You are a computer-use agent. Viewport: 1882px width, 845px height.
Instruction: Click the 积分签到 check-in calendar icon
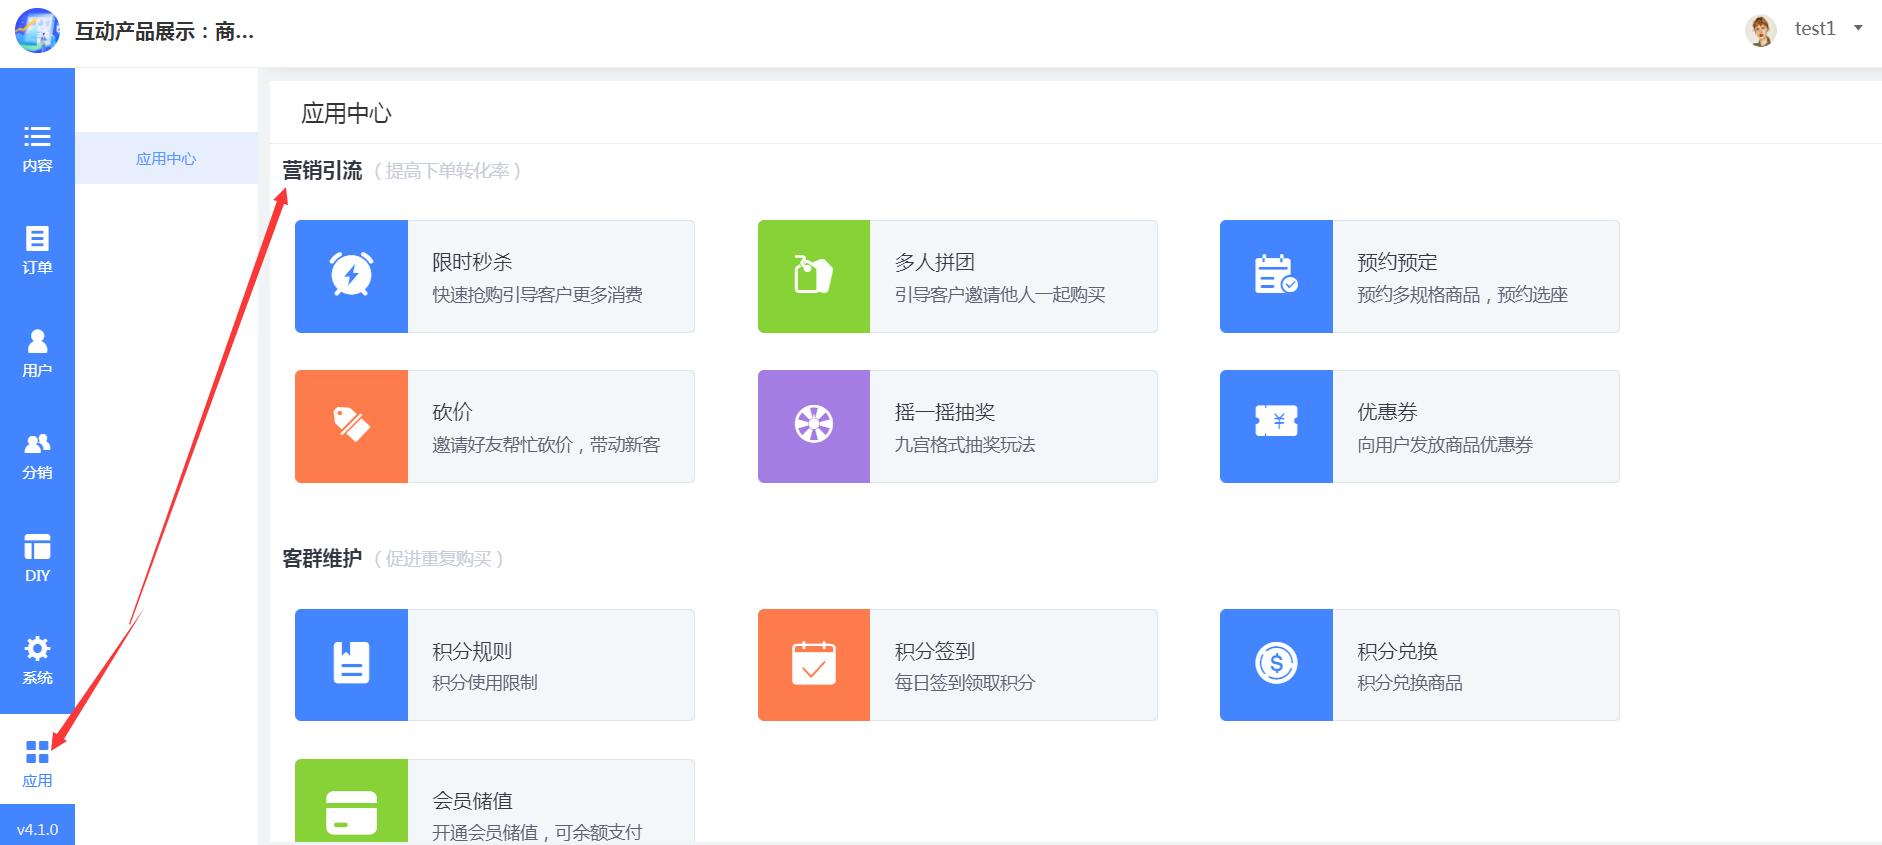tap(813, 663)
